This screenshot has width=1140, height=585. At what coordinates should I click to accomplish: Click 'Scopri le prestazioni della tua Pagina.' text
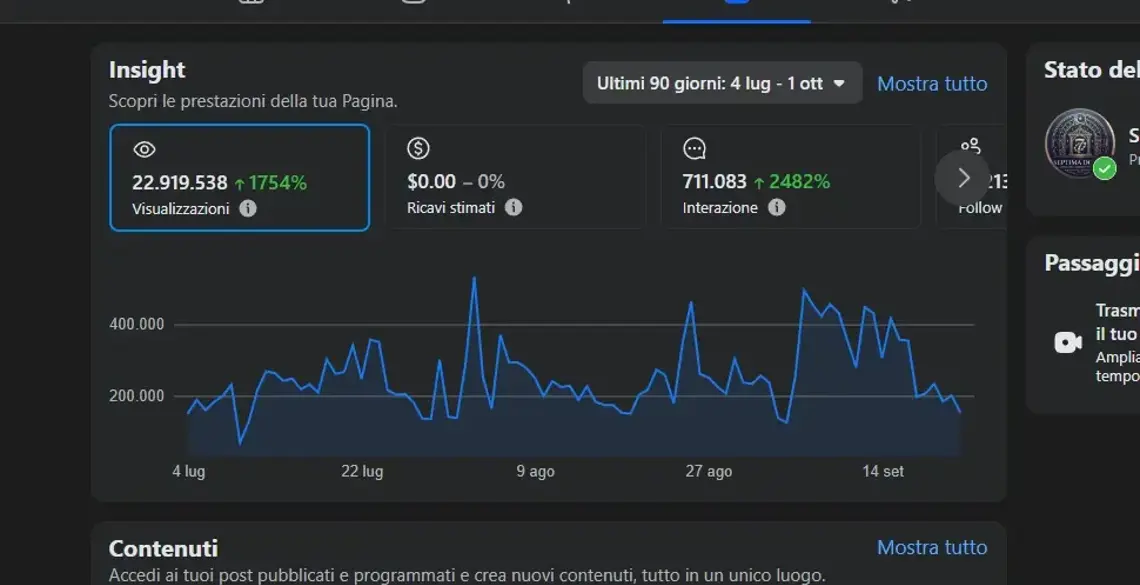253,101
